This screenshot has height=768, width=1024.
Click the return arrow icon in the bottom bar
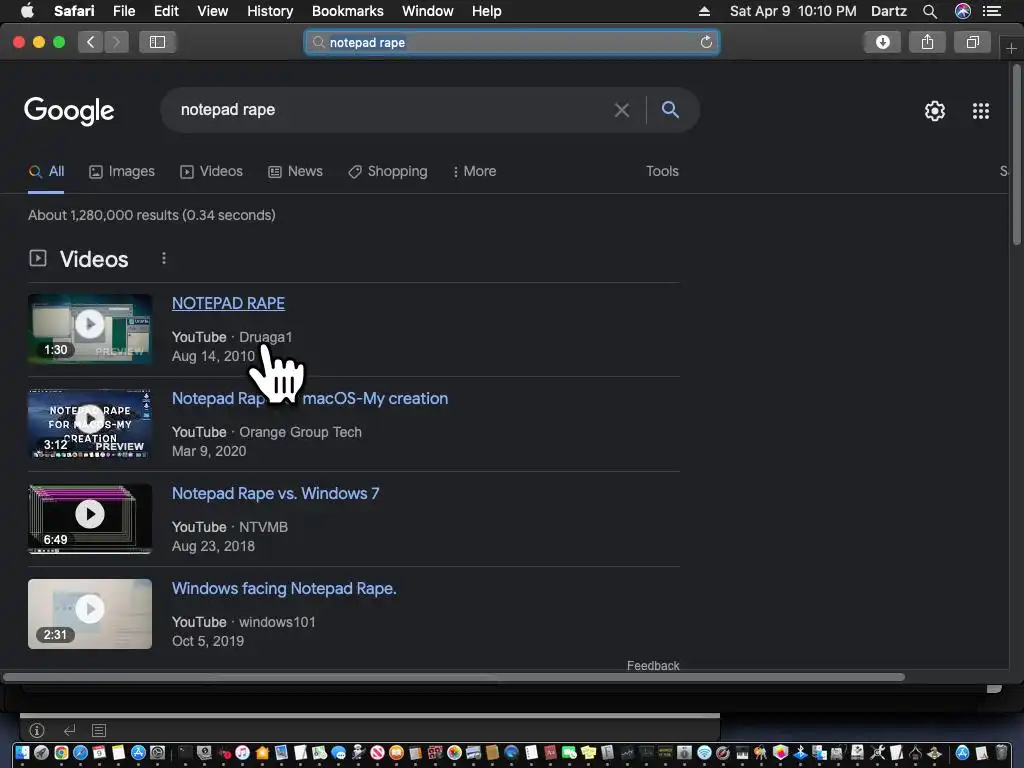point(69,730)
